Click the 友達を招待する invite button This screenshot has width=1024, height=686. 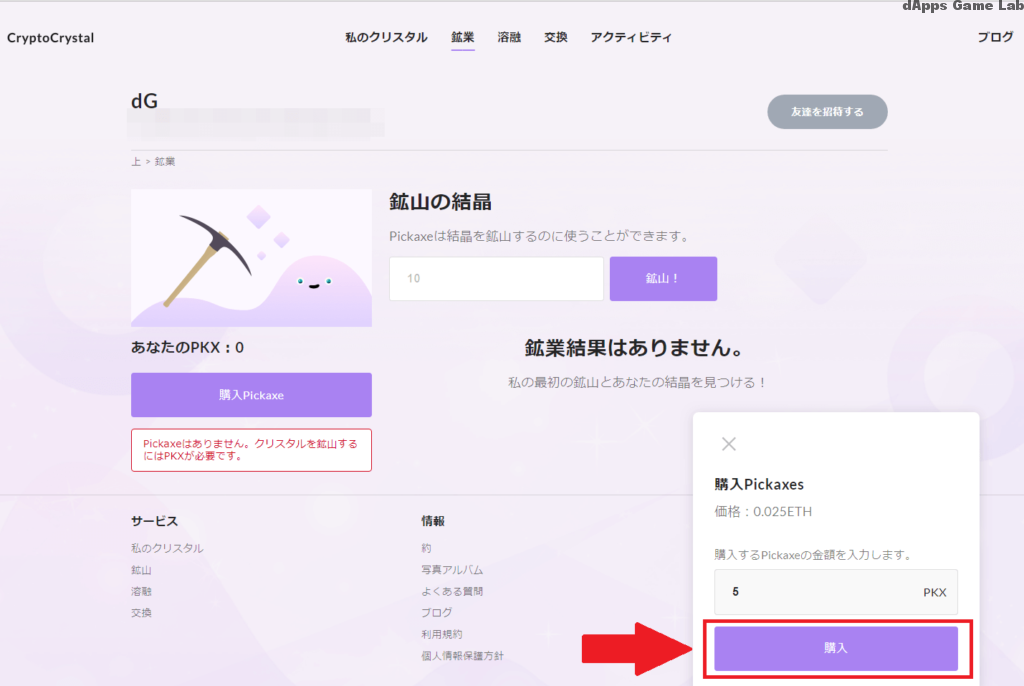827,111
